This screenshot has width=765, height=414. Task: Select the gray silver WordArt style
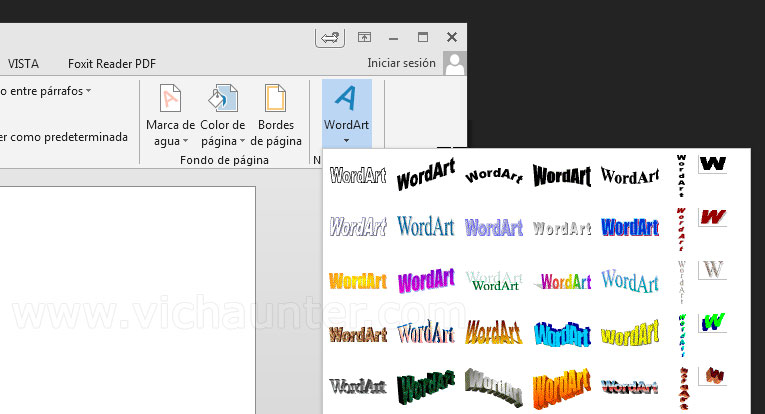pos(562,228)
